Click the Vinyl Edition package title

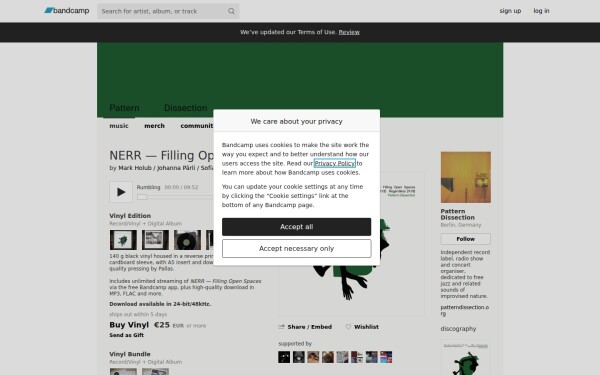coord(130,216)
